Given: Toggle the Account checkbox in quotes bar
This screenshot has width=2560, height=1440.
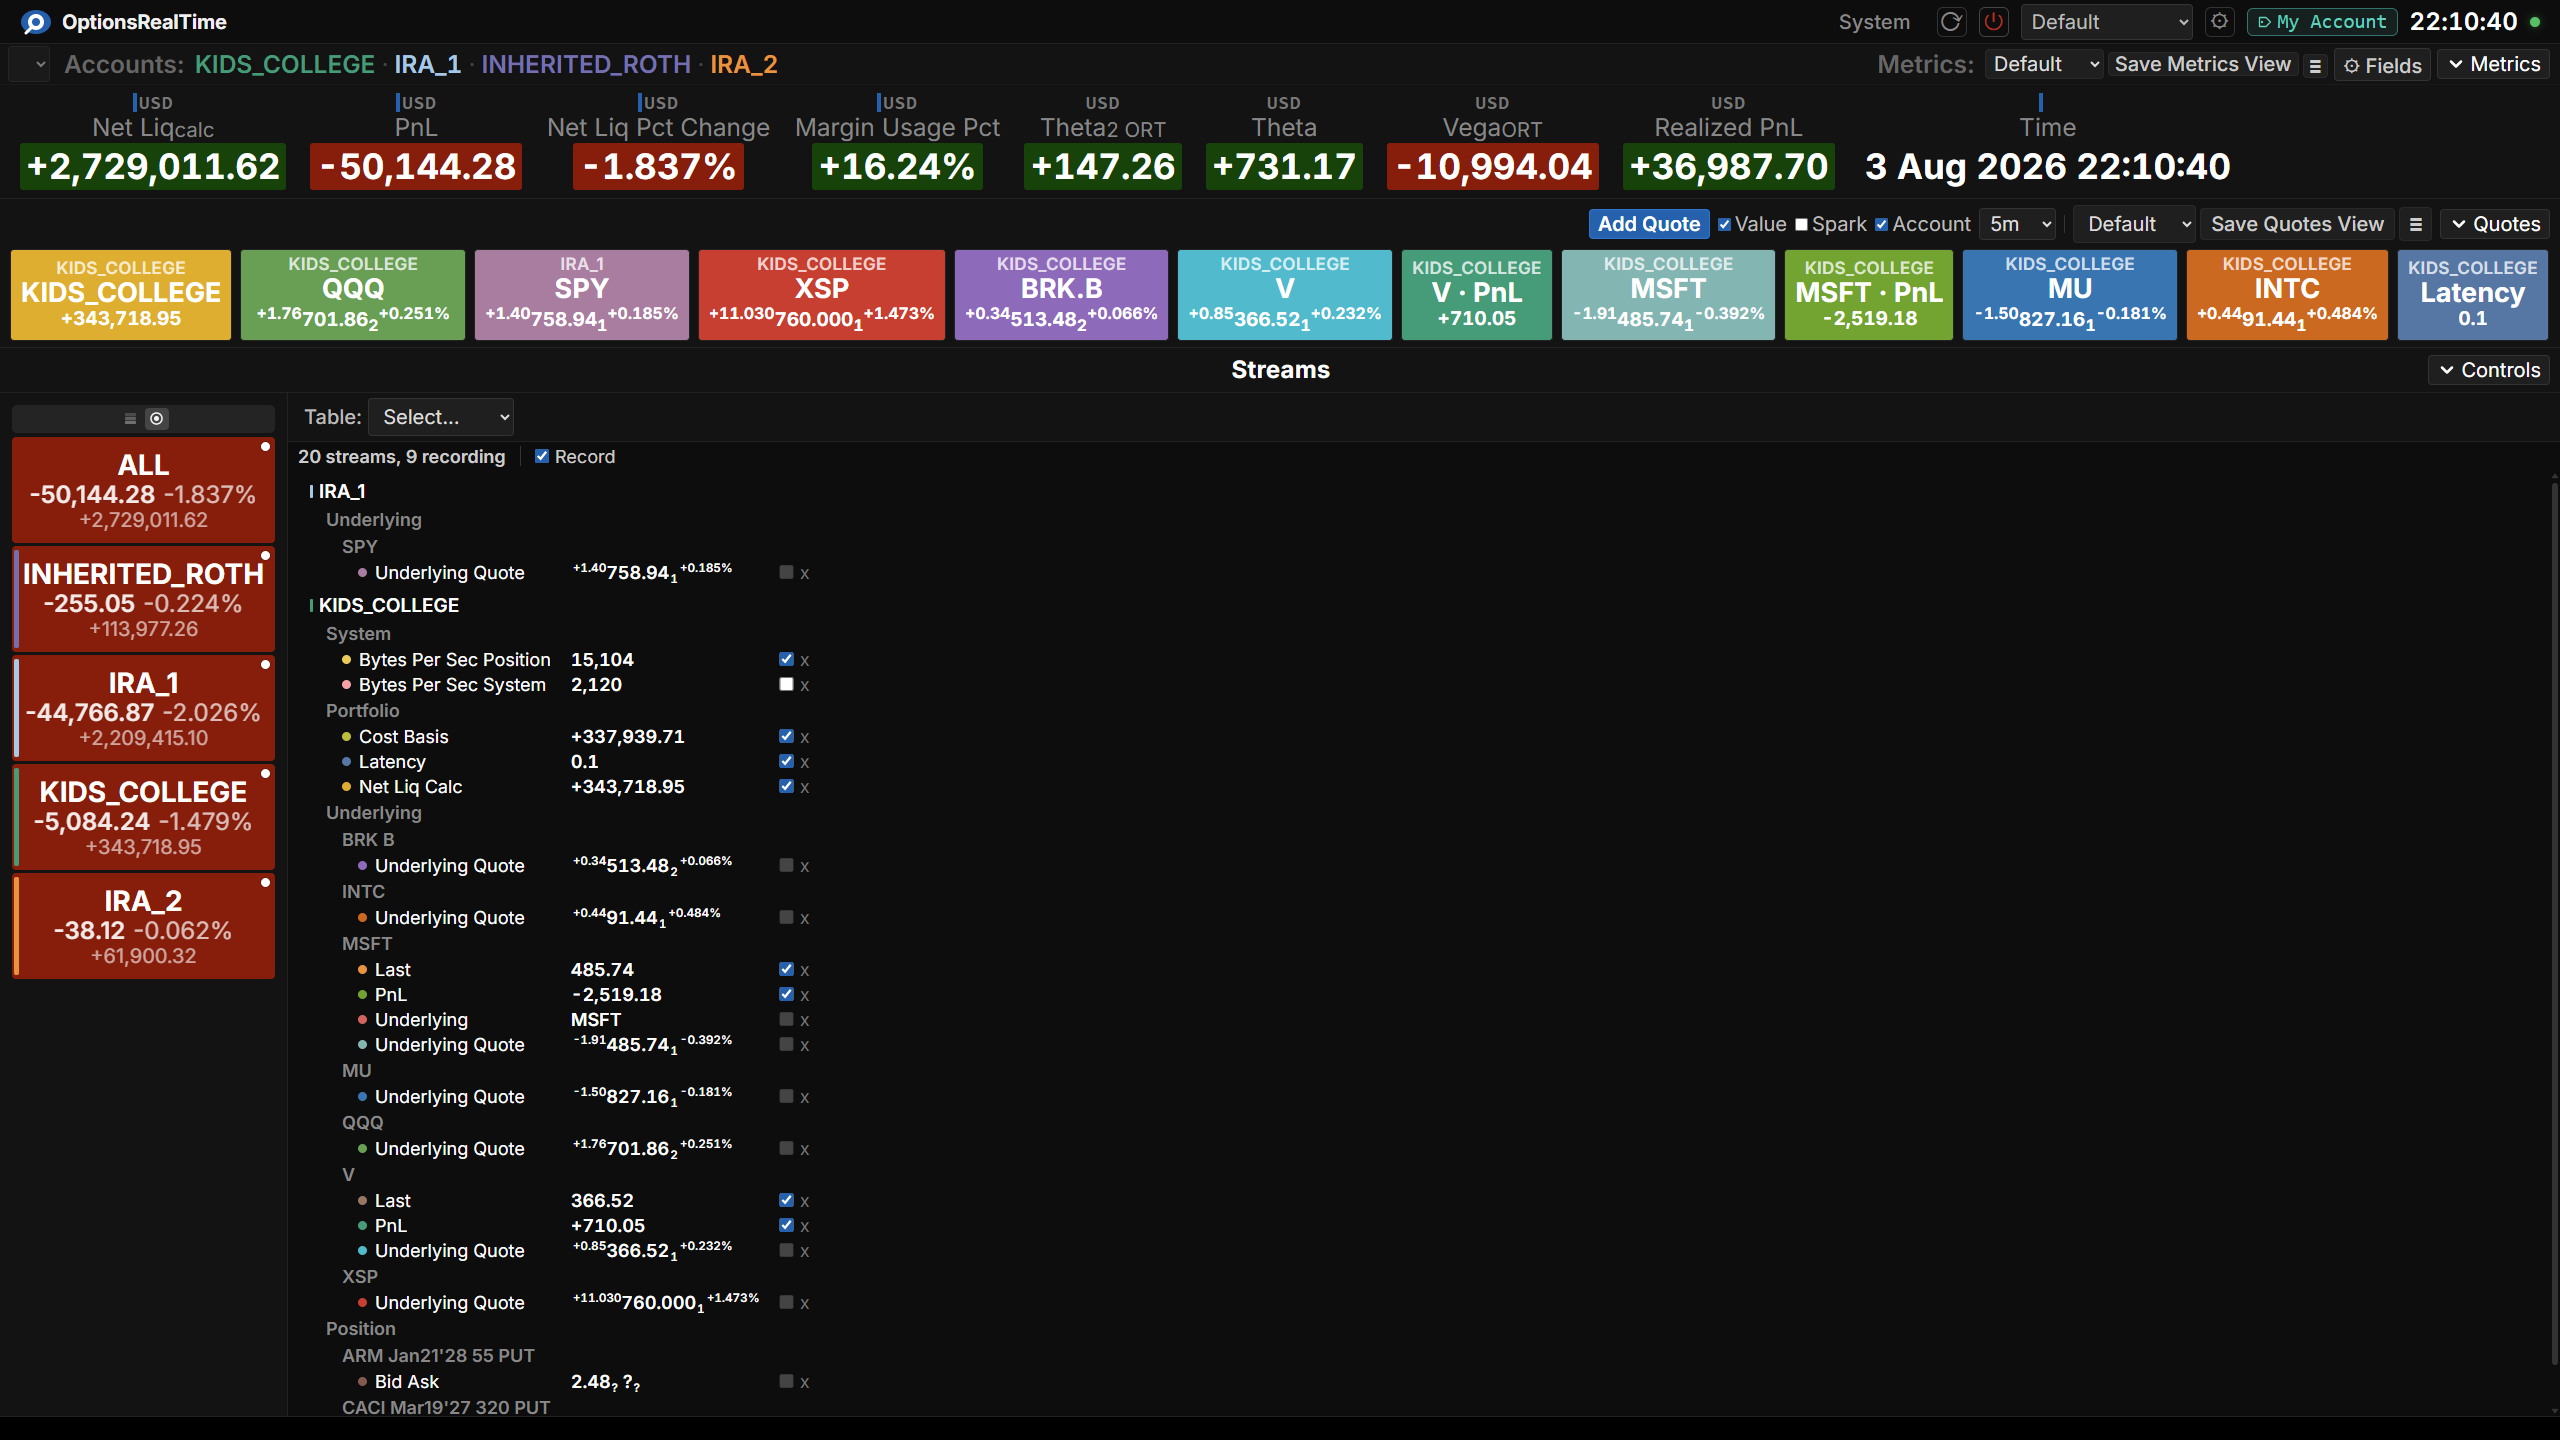Looking at the screenshot, I should click(1881, 225).
